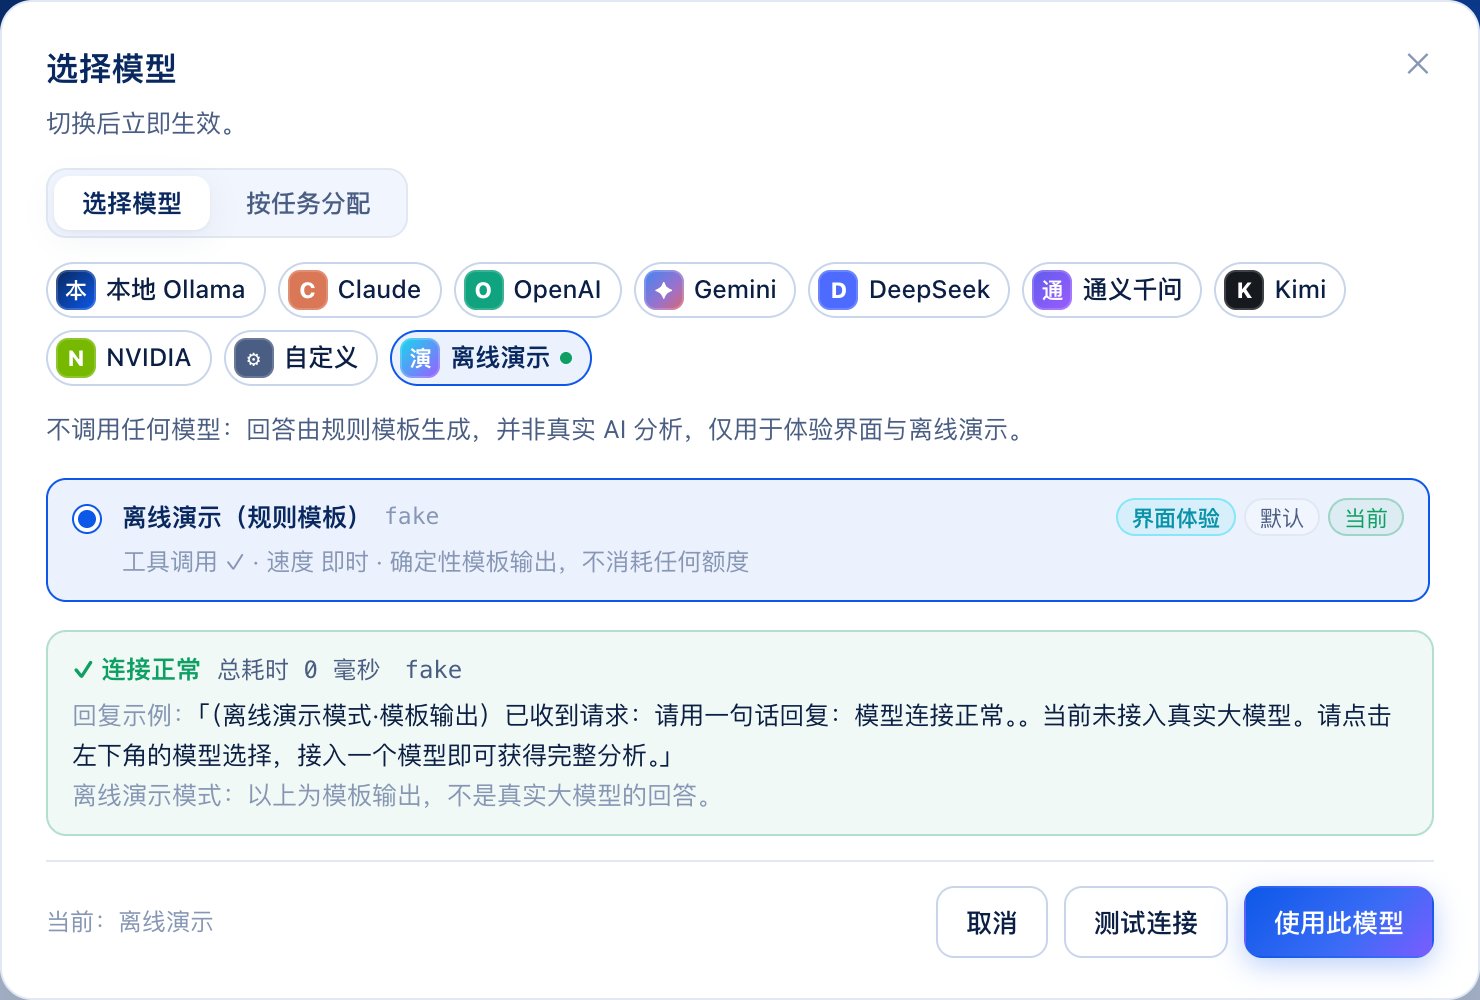The image size is (1480, 1000).
Task: Click the 离线演示 provider icon
Action: [420, 358]
